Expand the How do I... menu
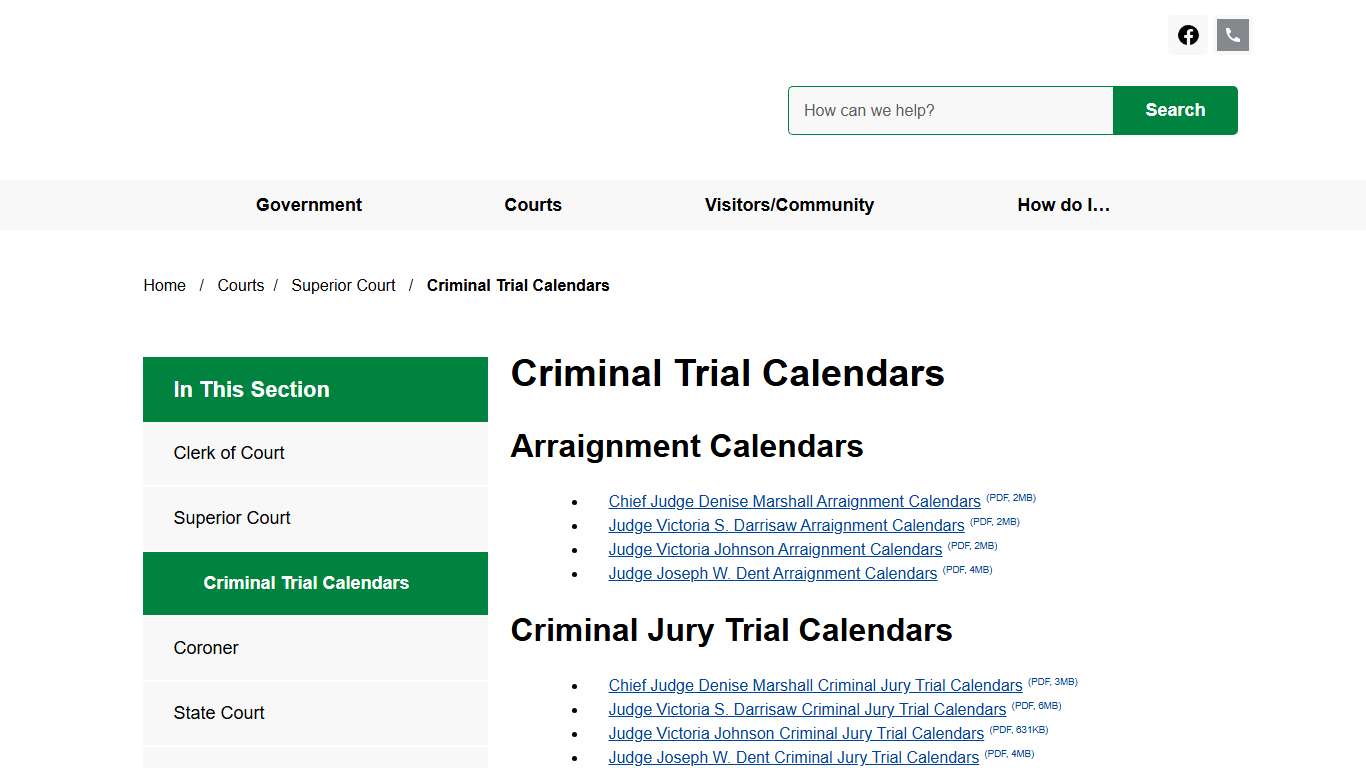The height and width of the screenshot is (768, 1366). 1063,205
